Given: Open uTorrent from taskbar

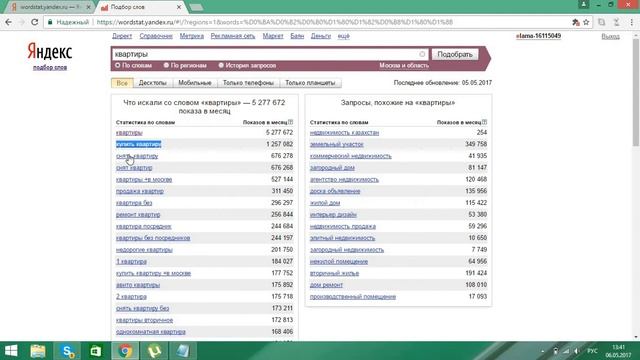Looking at the screenshot, I should click(x=154, y=351).
